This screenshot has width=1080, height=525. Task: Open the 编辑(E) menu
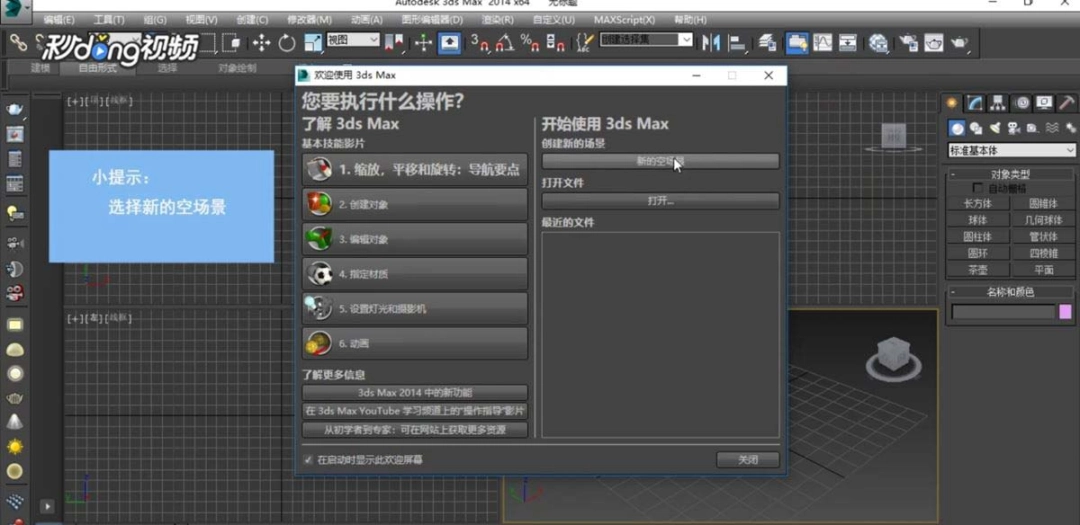pyautogui.click(x=59, y=20)
